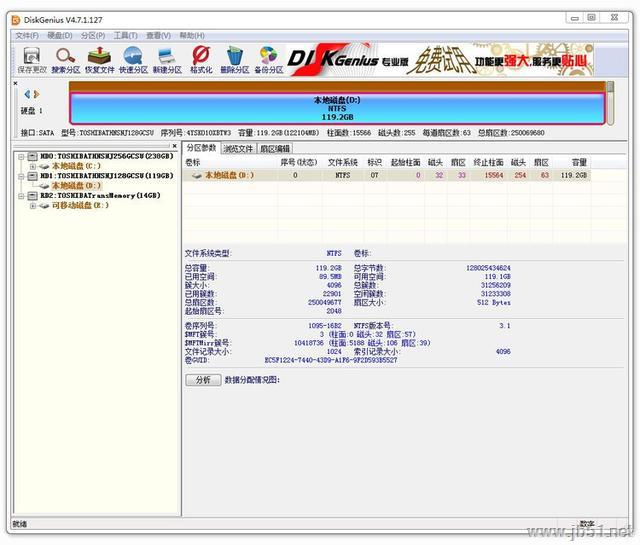This screenshot has width=640, height=545.
Task: Collapse the HD1 TOSHIBA 119GB disk node
Action: pyautogui.click(x=22, y=176)
